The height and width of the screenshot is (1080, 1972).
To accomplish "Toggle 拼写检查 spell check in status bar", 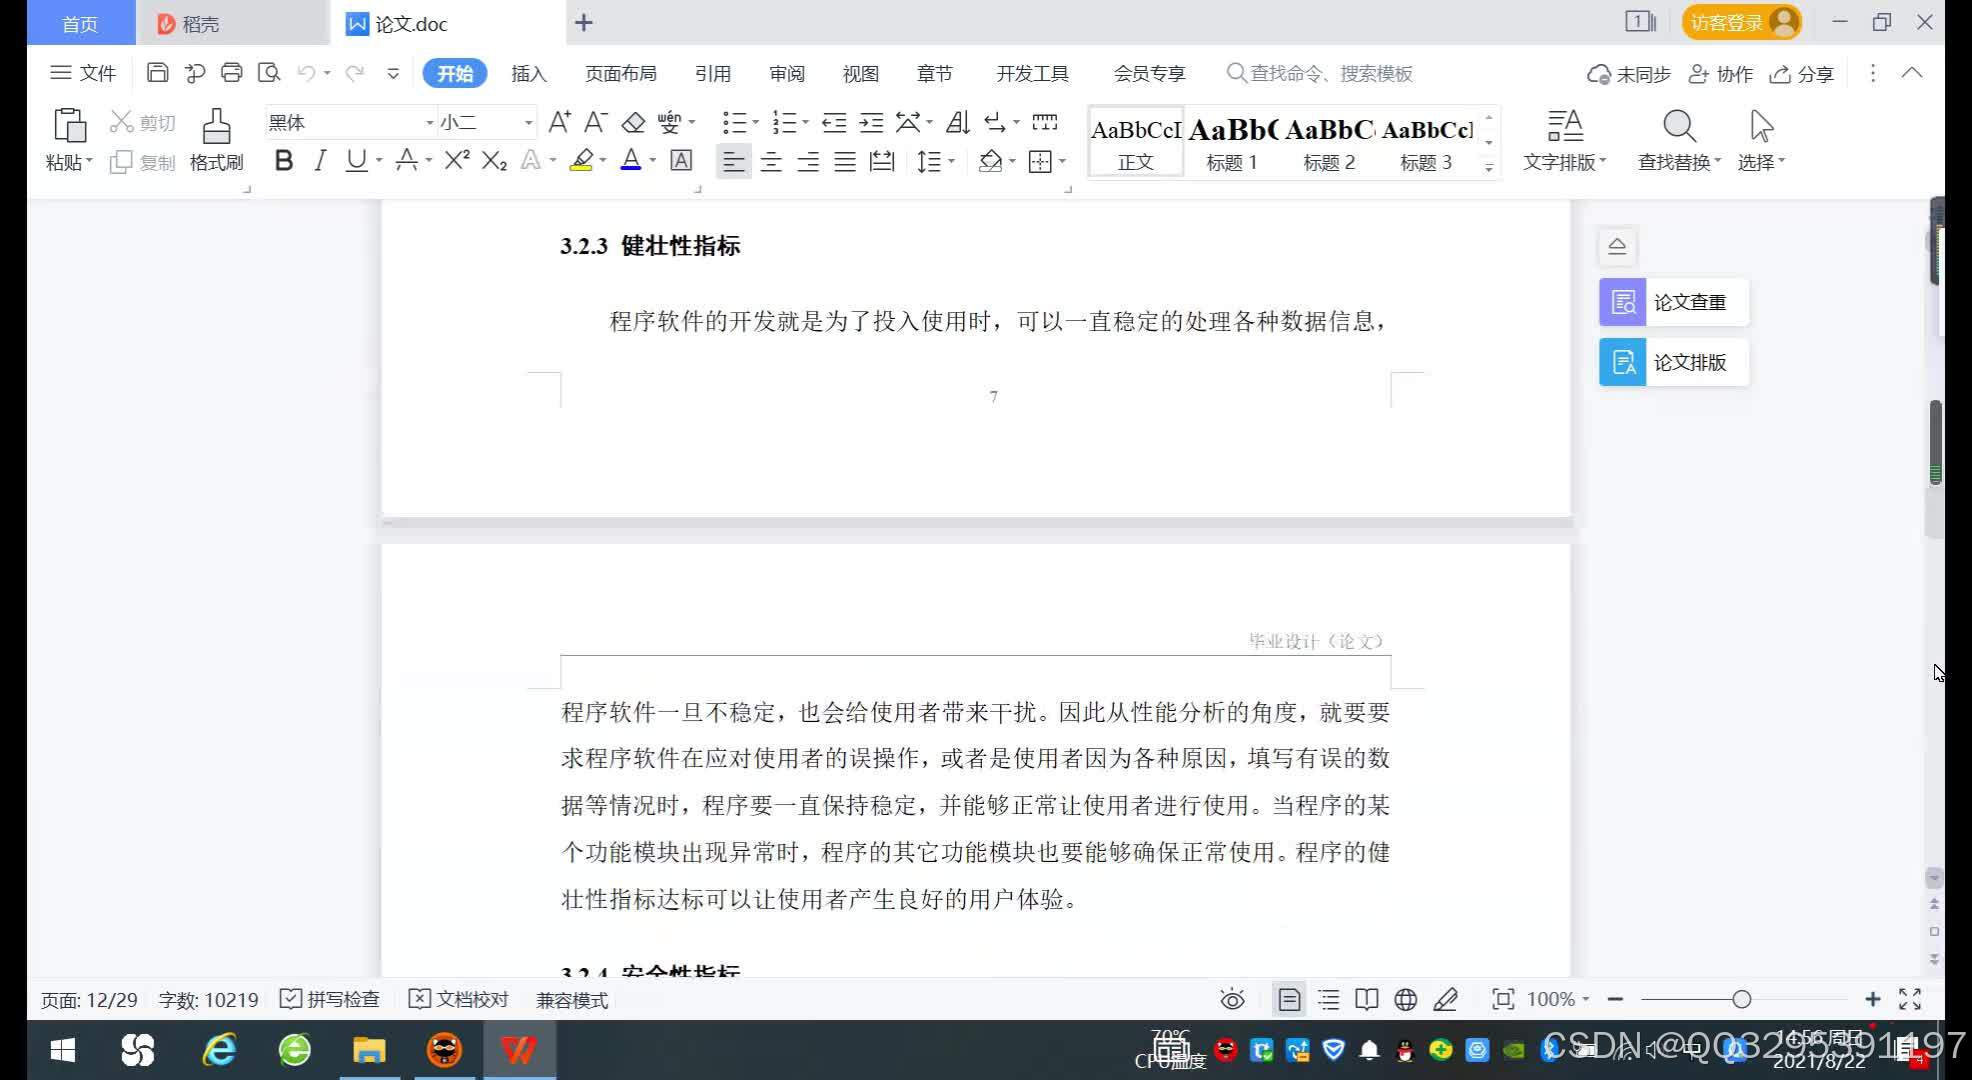I will [x=330, y=999].
